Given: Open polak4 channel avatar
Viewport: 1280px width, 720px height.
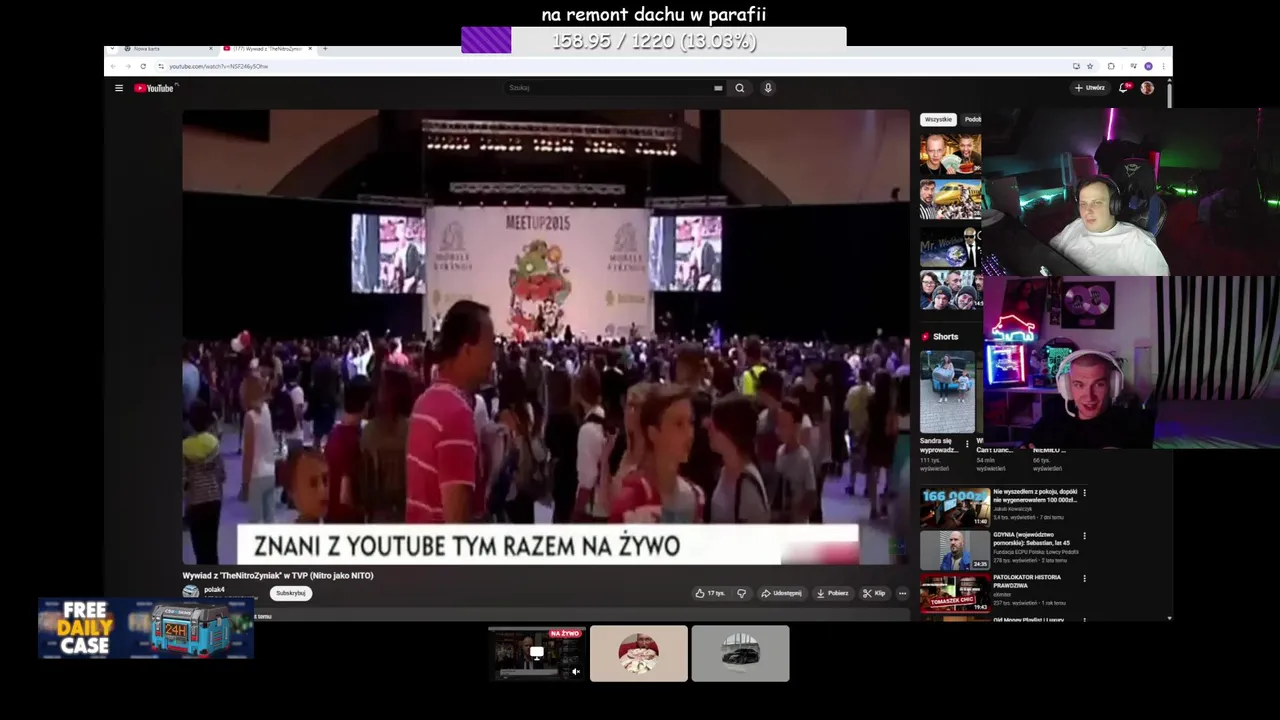Looking at the screenshot, I should (x=191, y=592).
